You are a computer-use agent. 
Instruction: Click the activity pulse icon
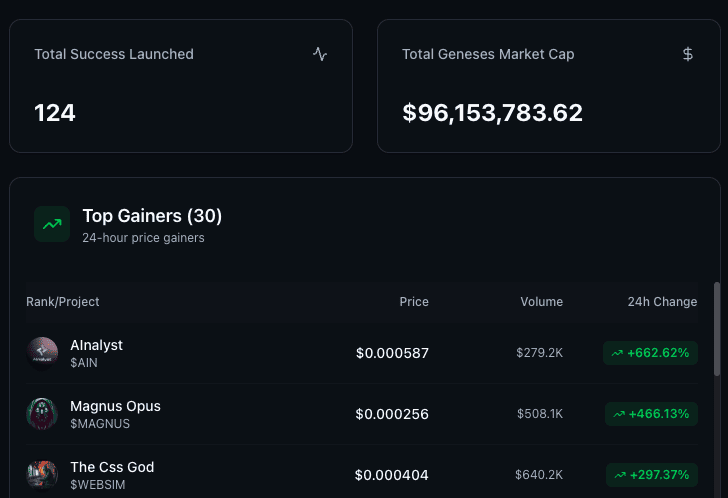pyautogui.click(x=320, y=54)
